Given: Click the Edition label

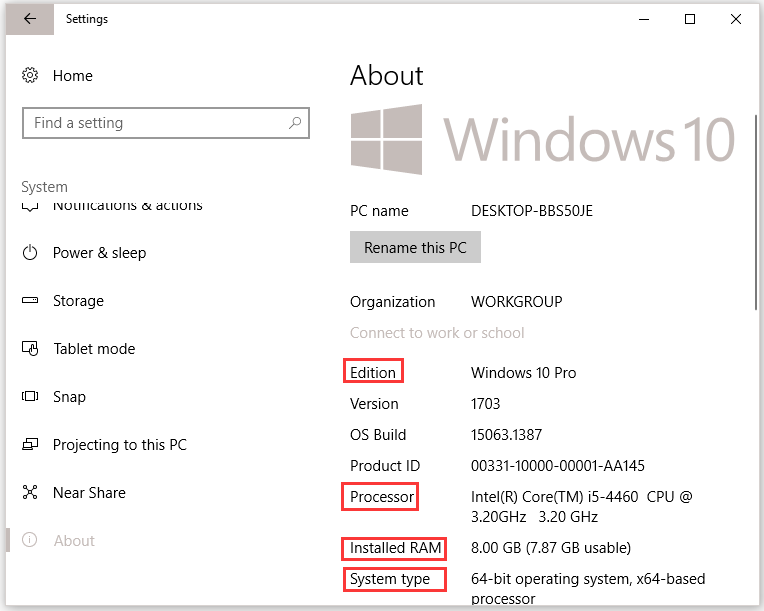Looking at the screenshot, I should coord(373,373).
